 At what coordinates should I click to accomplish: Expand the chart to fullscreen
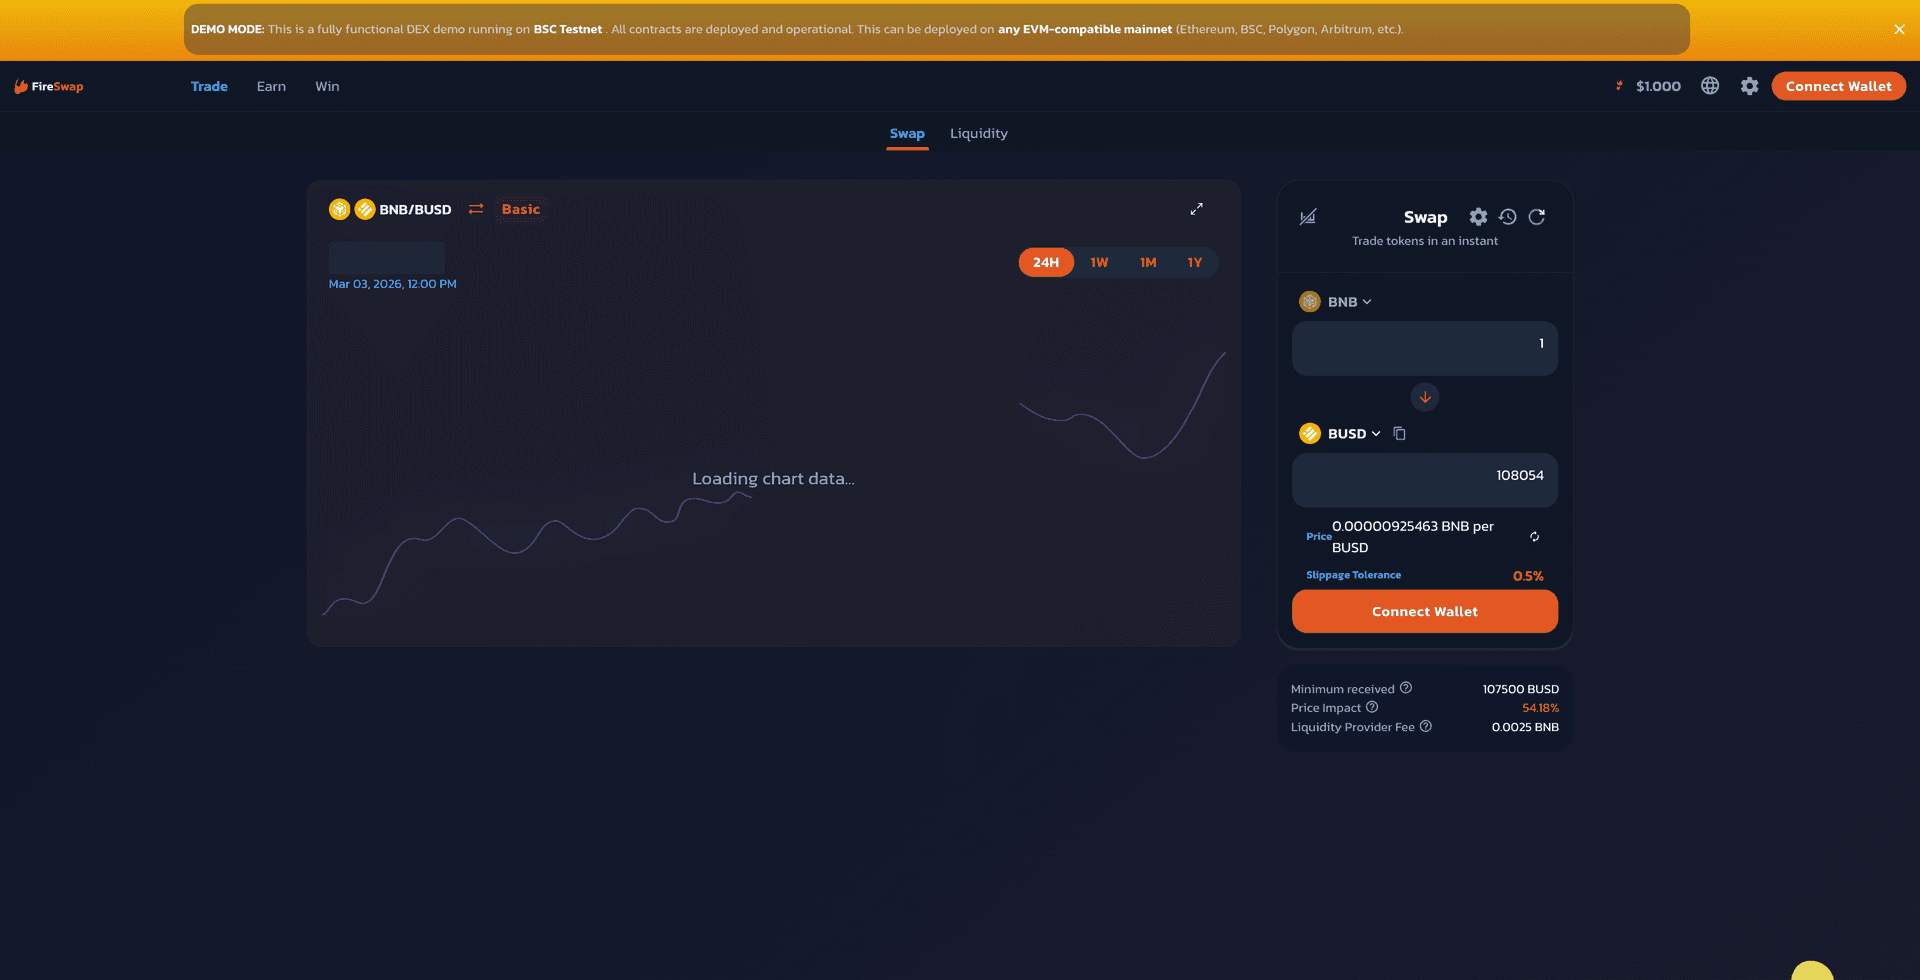click(1196, 209)
